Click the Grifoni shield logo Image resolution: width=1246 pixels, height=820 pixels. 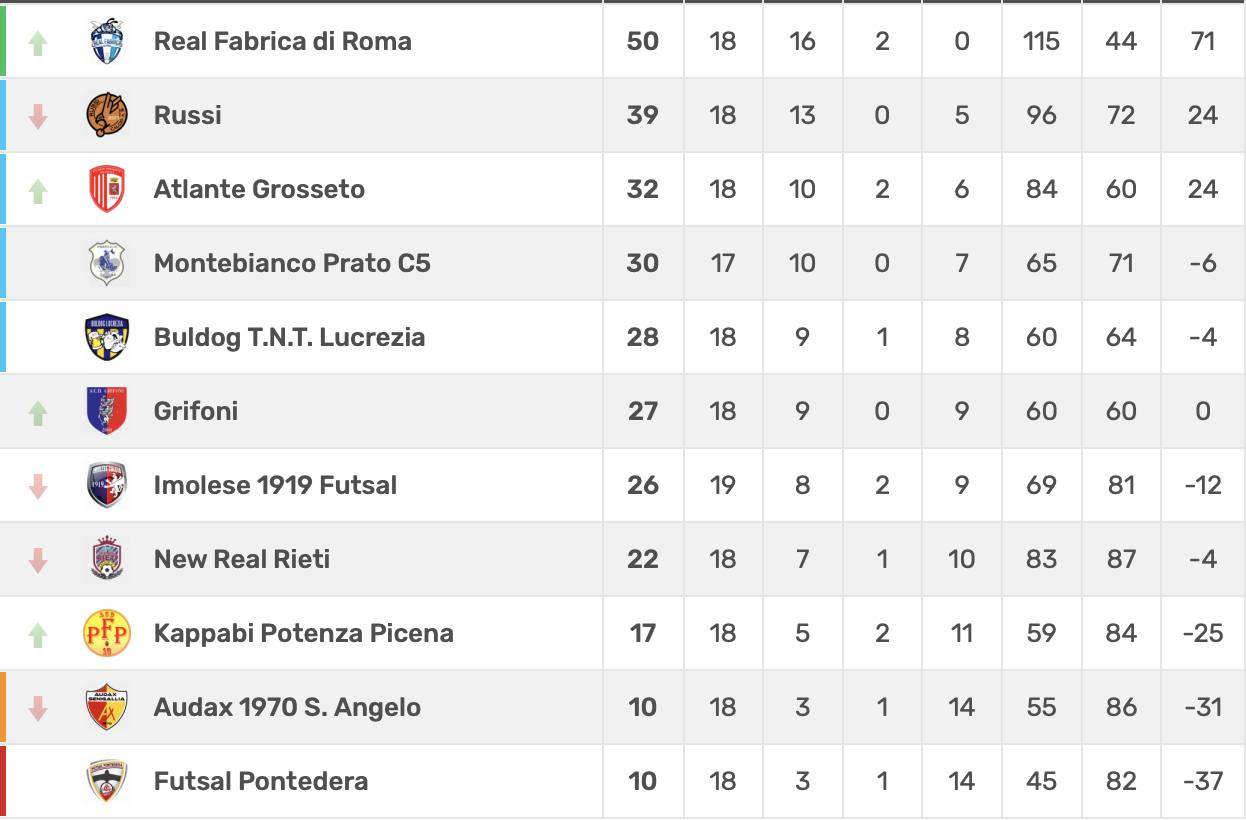[107, 411]
